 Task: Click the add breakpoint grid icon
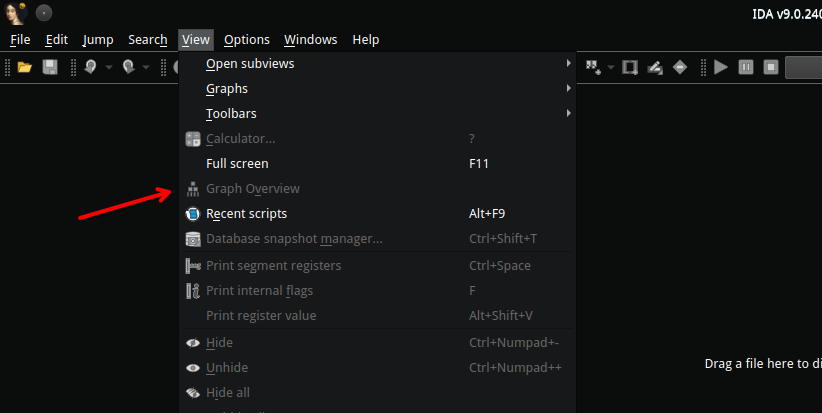coord(593,67)
